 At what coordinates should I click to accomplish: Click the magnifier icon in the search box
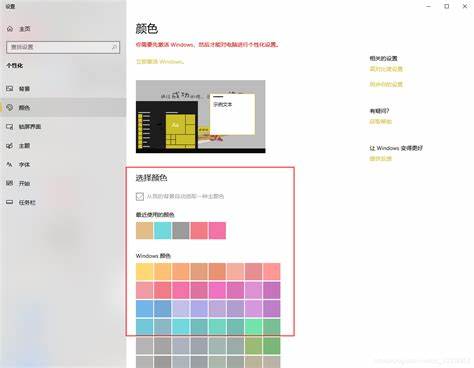coord(114,47)
